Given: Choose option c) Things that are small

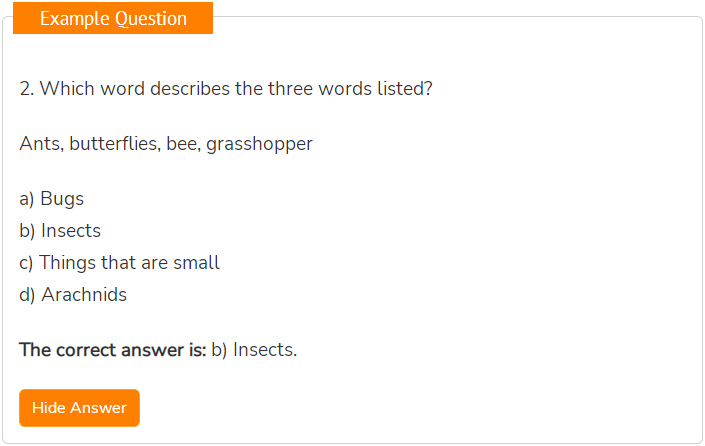Looking at the screenshot, I should (120, 263).
